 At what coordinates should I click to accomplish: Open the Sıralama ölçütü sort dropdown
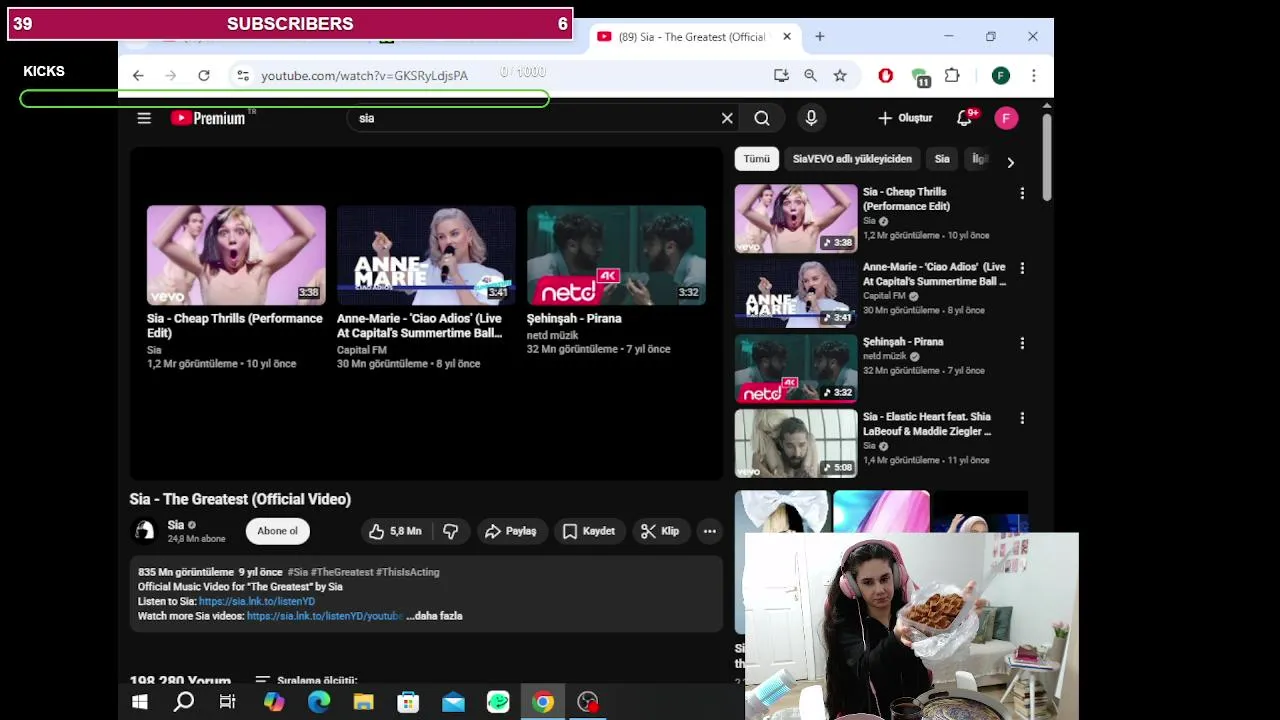tap(306, 680)
